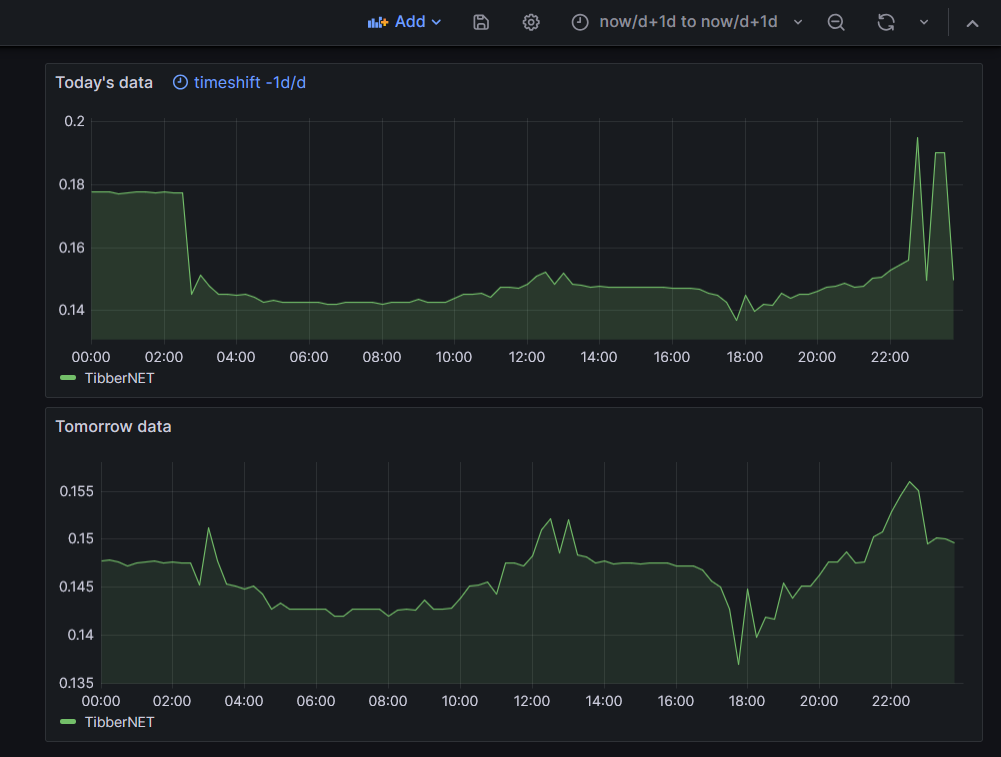Click the clock icon in time picker
This screenshot has width=1001, height=757.
[x=580, y=22]
